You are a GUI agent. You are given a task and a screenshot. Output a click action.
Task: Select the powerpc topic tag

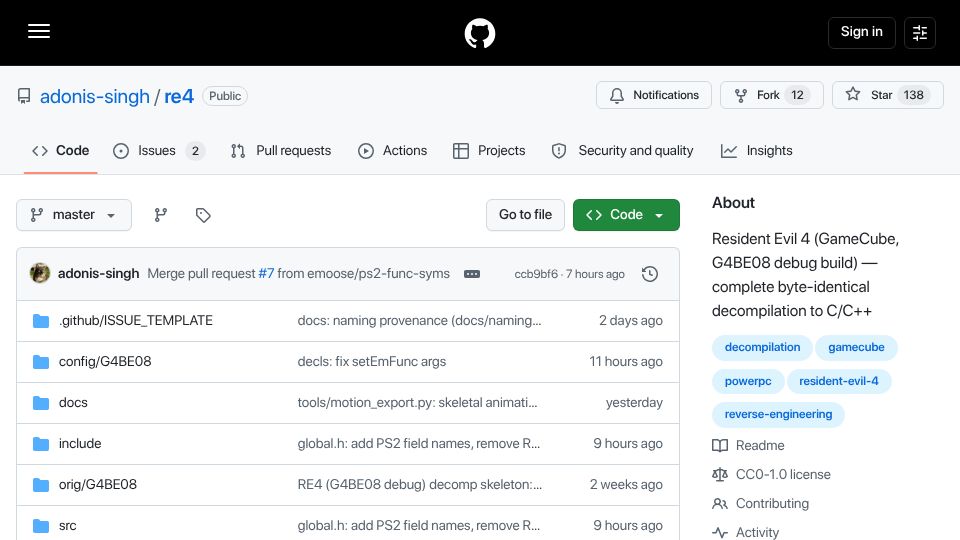748,381
